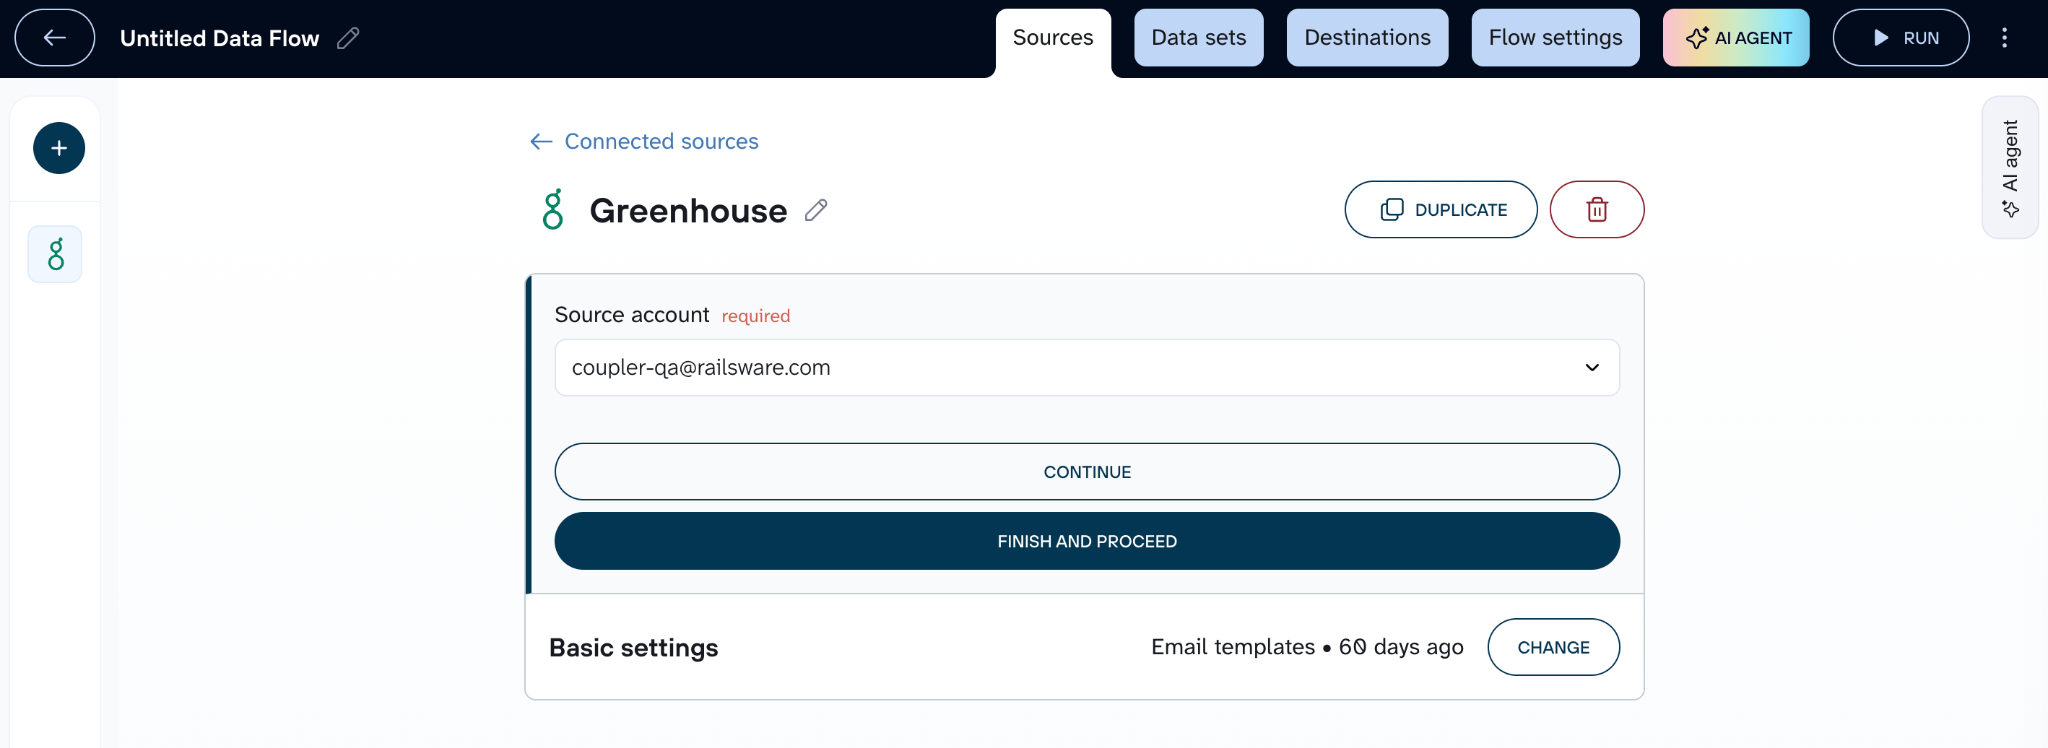Duplicate the Greenhouse source
Viewport: 2048px width, 748px height.
click(x=1441, y=209)
